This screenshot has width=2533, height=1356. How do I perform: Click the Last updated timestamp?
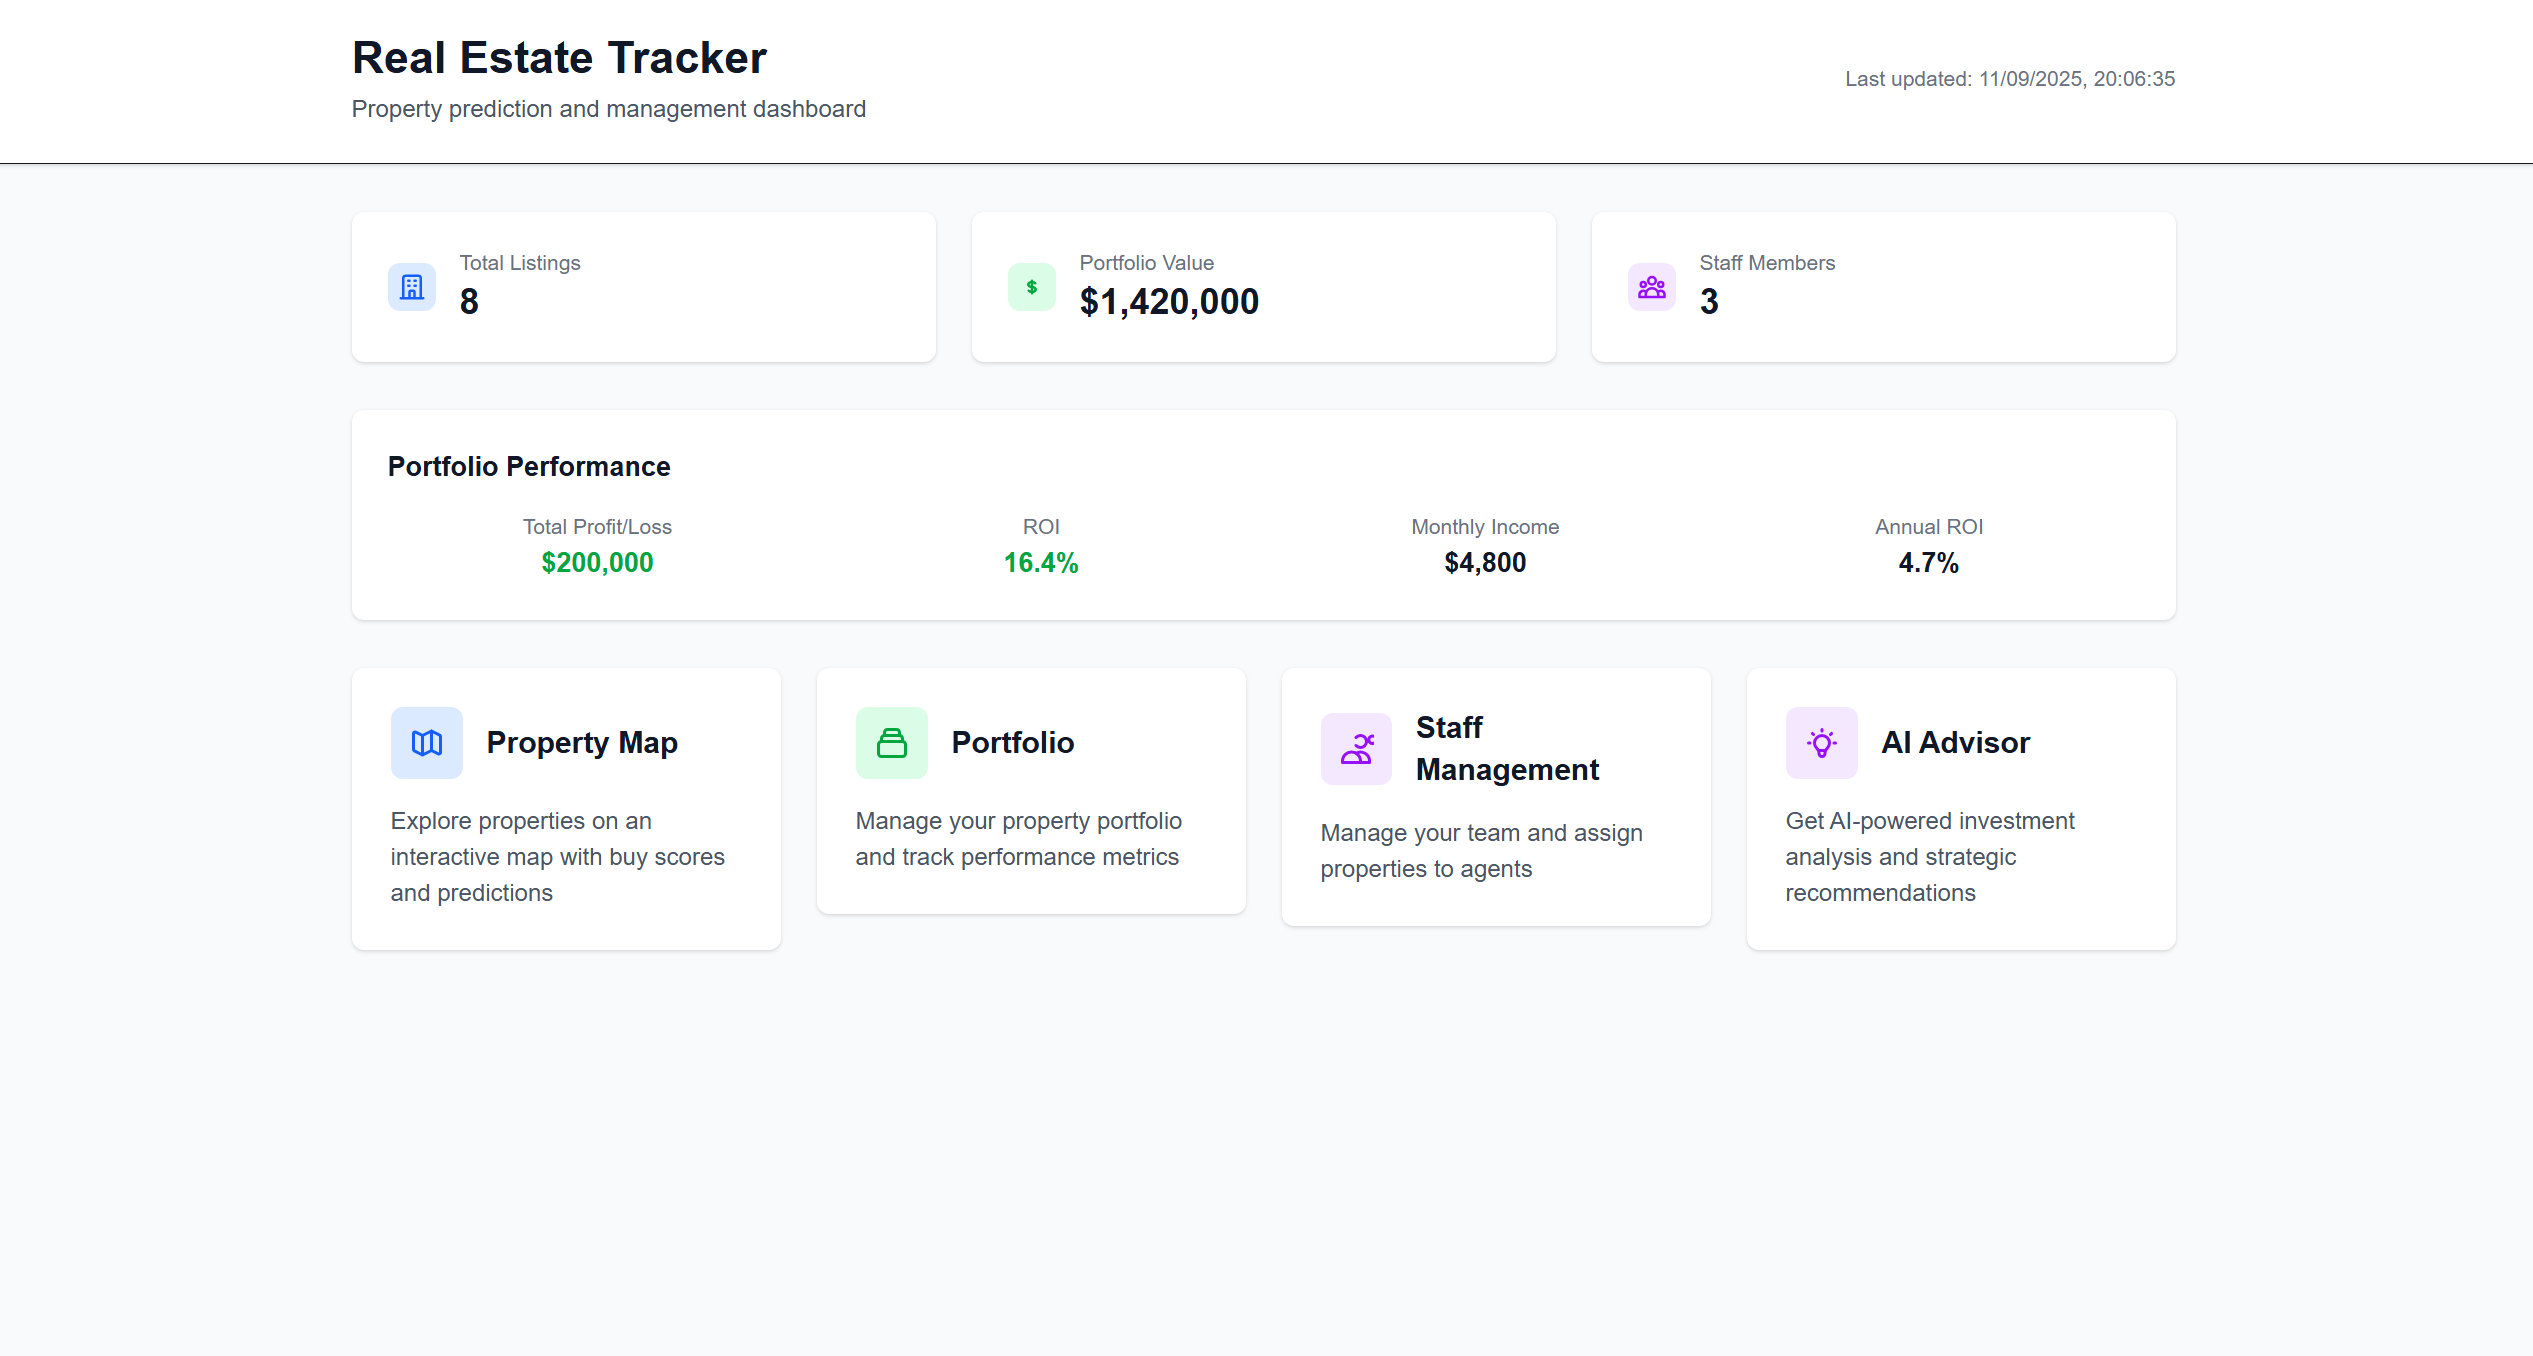click(x=2010, y=78)
